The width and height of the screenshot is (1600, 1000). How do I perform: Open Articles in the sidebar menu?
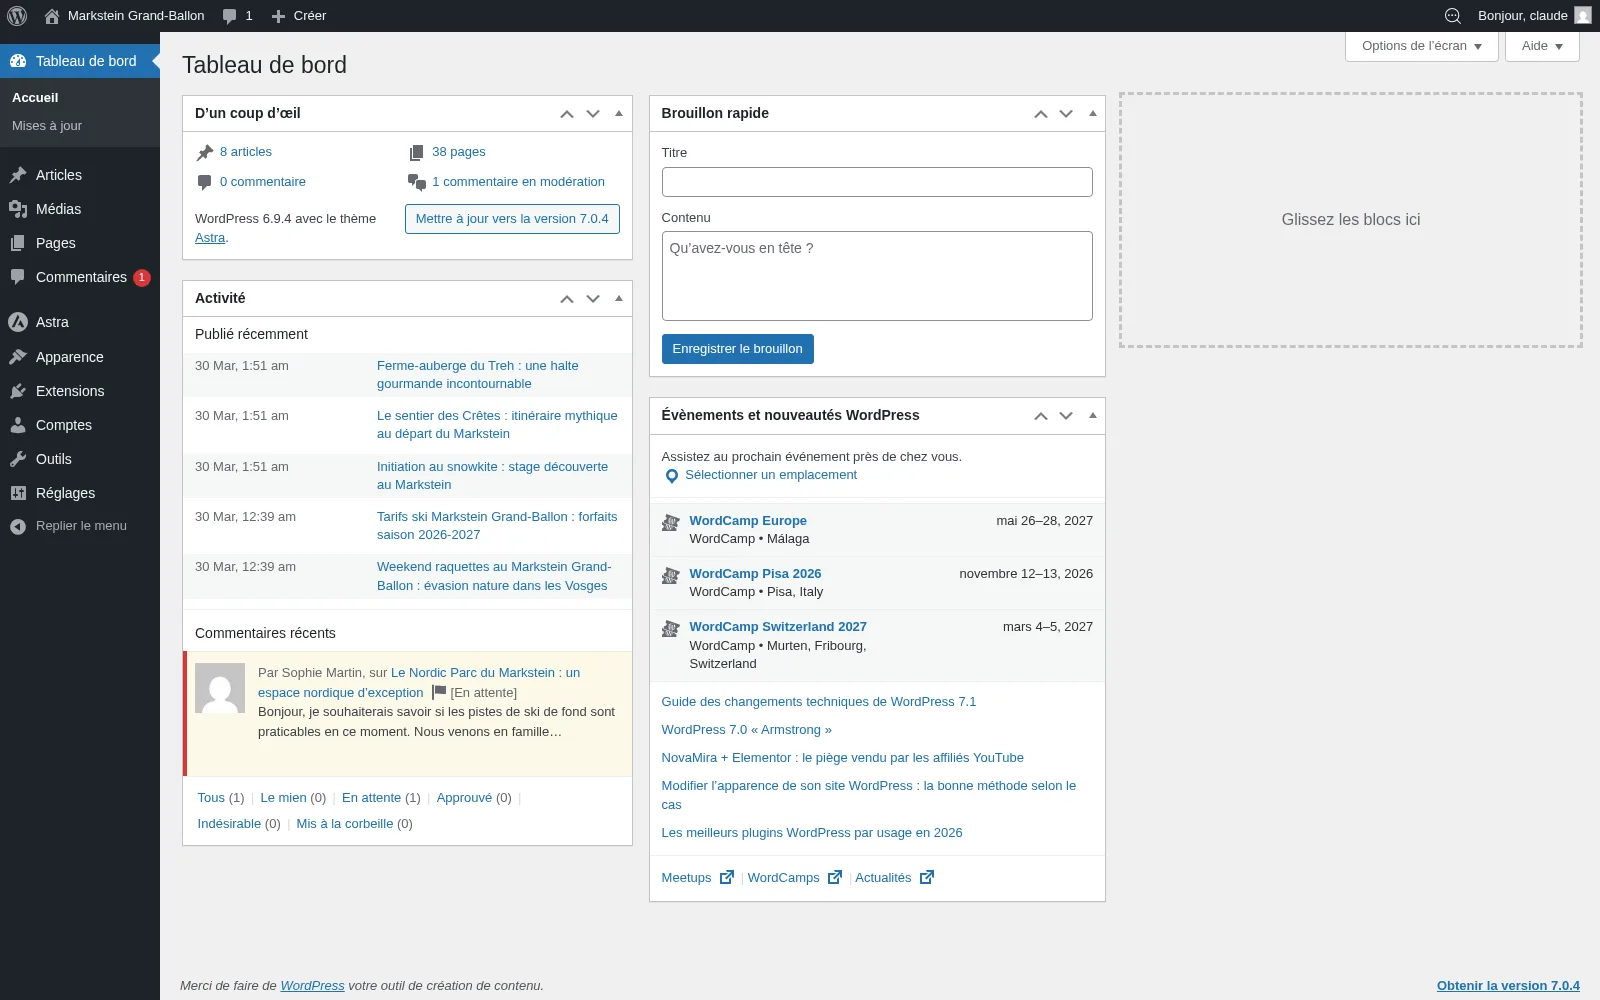[x=80, y=175]
